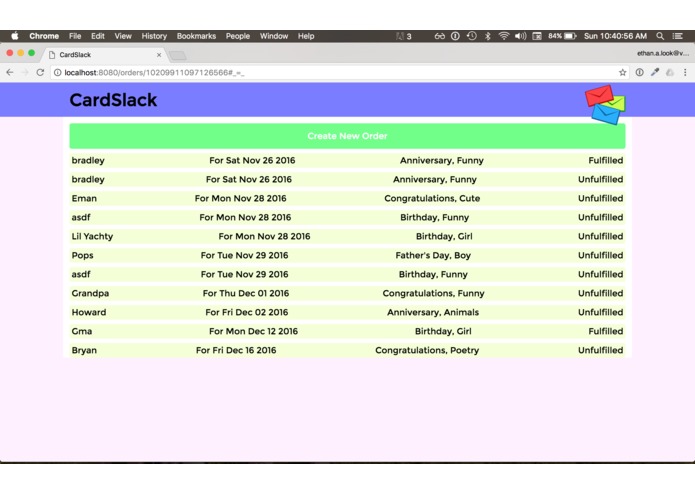Open the People menu

tap(238, 36)
